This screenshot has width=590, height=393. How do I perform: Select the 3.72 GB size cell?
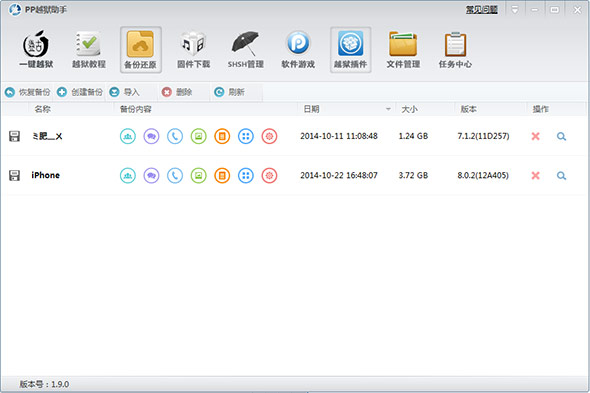(413, 175)
